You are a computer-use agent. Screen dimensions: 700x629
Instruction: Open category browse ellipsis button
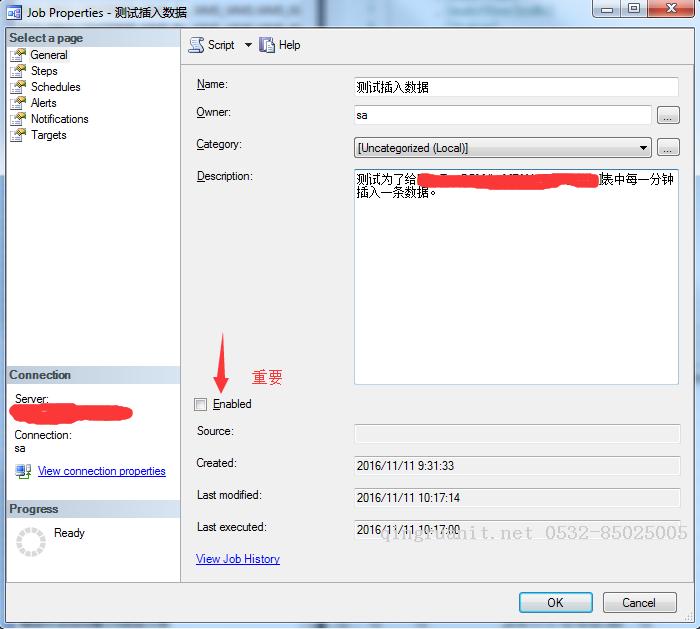click(668, 148)
